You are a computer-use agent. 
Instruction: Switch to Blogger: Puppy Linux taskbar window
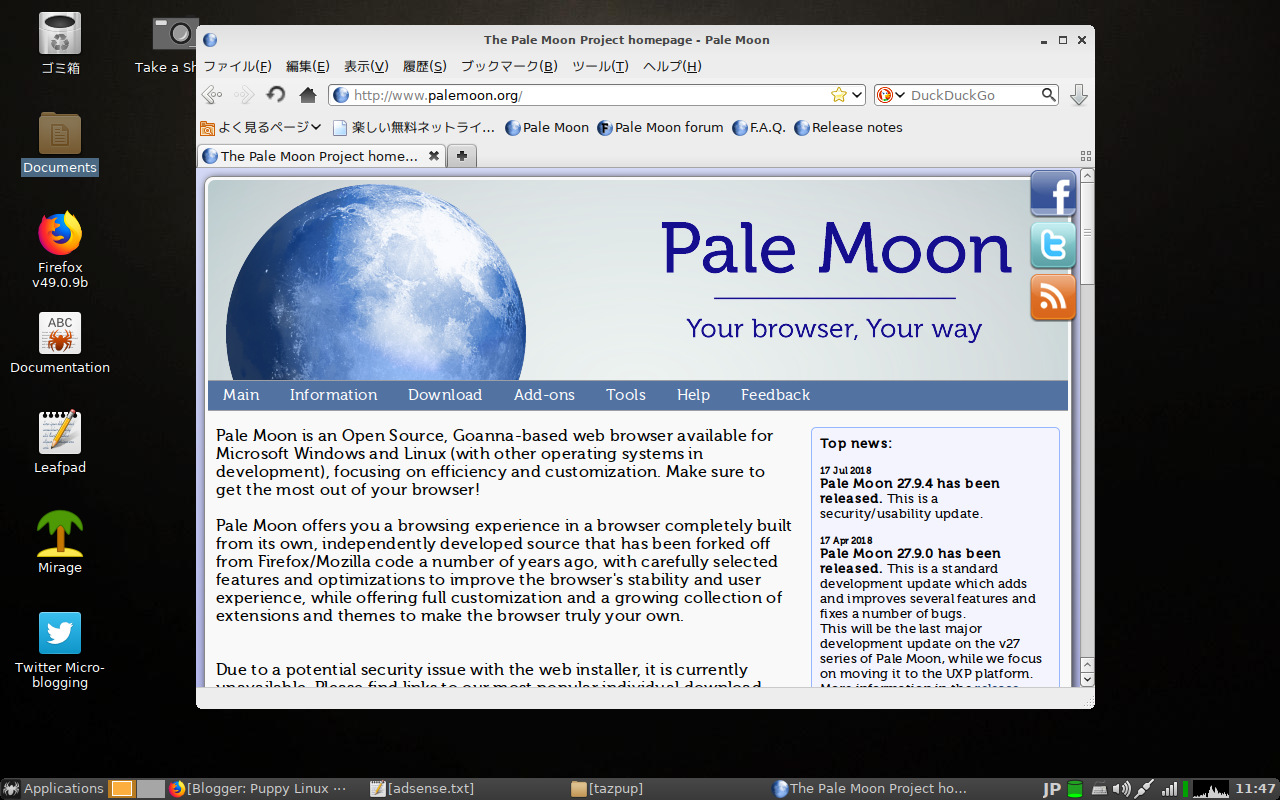tap(260, 789)
